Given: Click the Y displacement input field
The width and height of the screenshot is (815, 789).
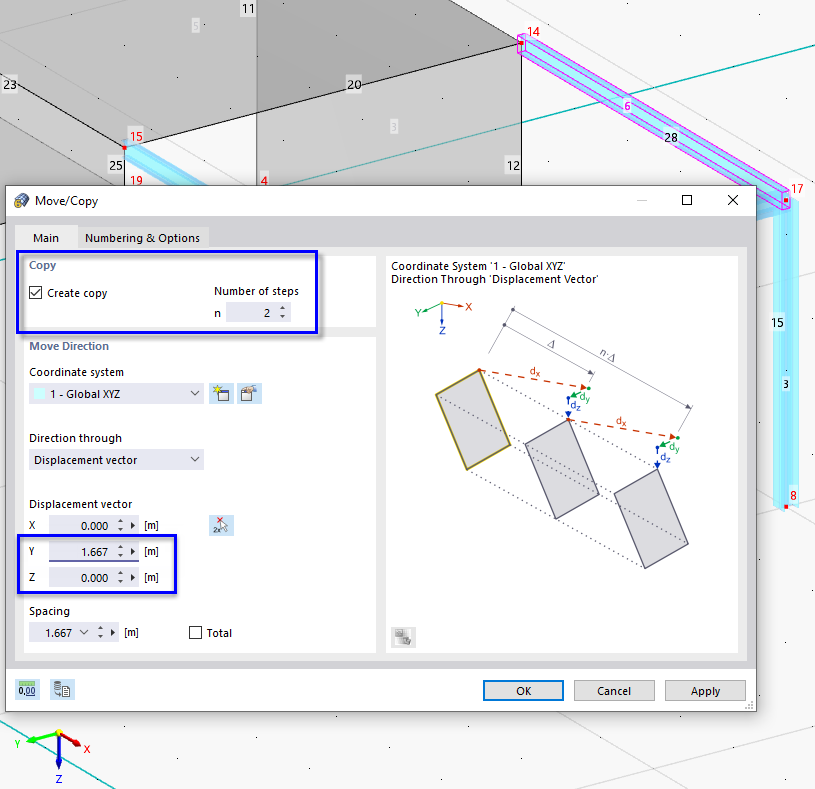Looking at the screenshot, I should pyautogui.click(x=82, y=551).
